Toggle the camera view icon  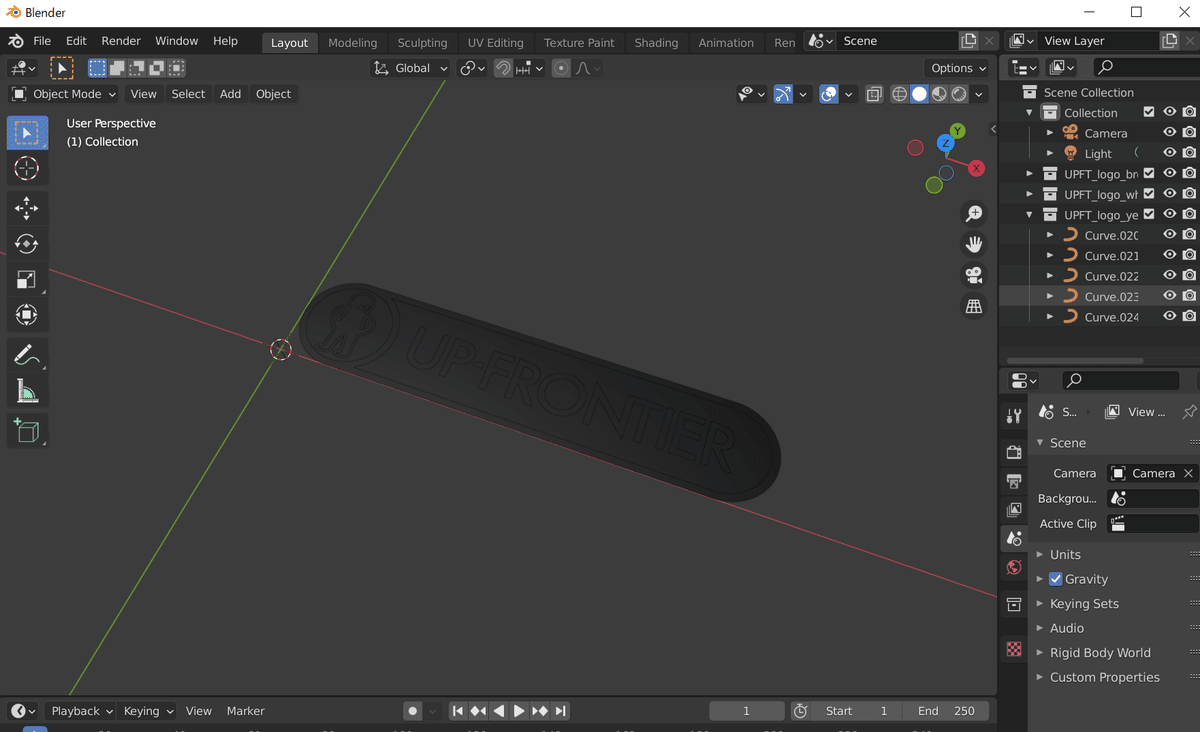[x=973, y=275]
